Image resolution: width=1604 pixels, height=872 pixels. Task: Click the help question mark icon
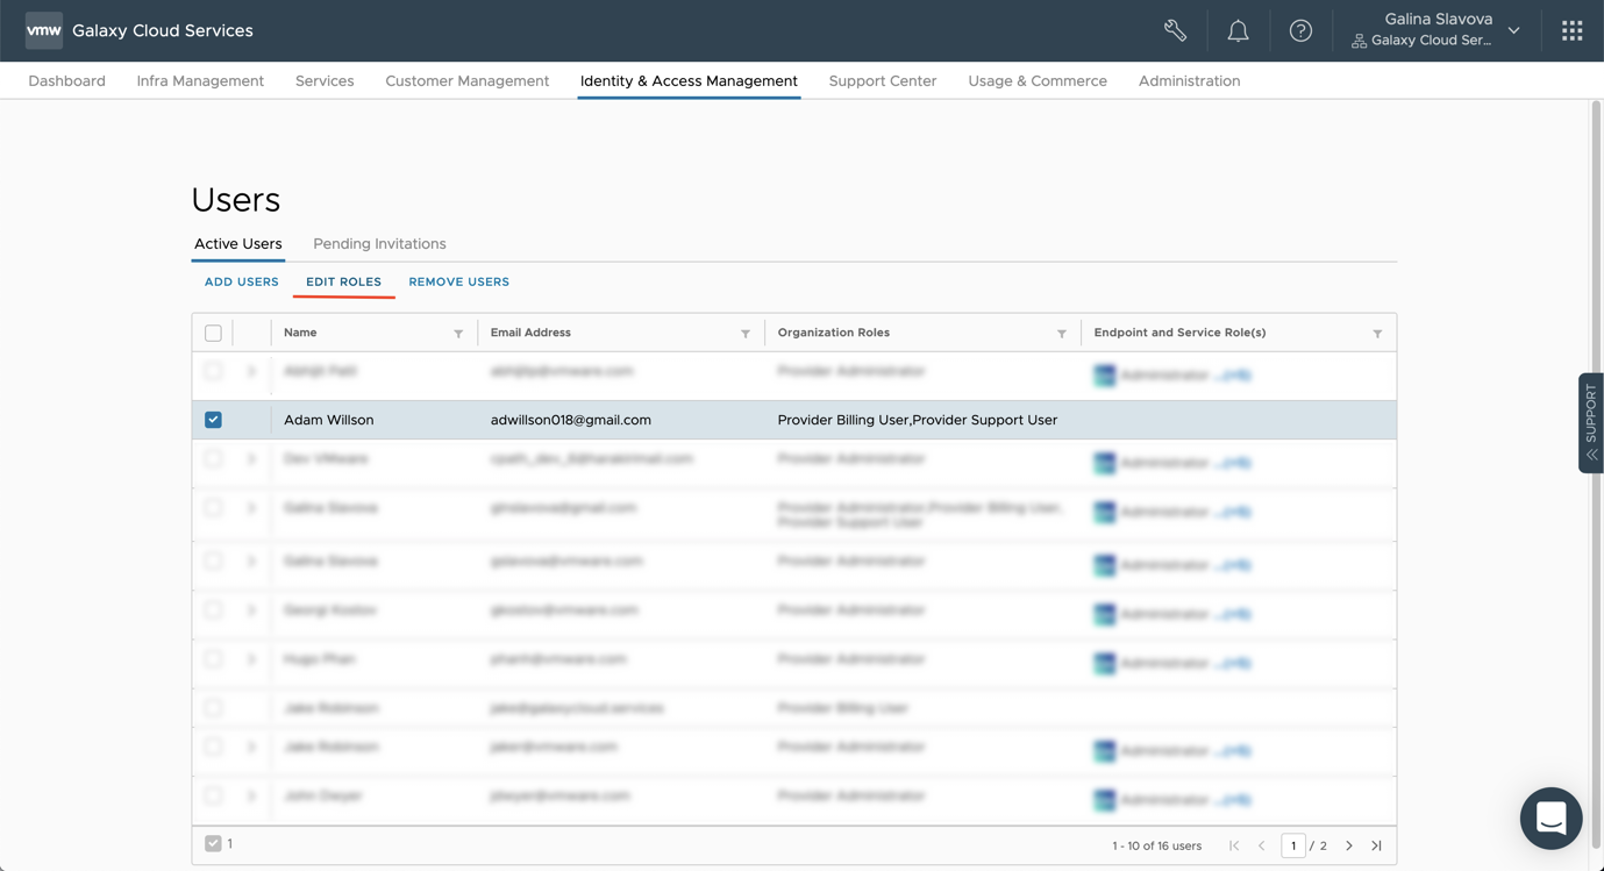1300,31
